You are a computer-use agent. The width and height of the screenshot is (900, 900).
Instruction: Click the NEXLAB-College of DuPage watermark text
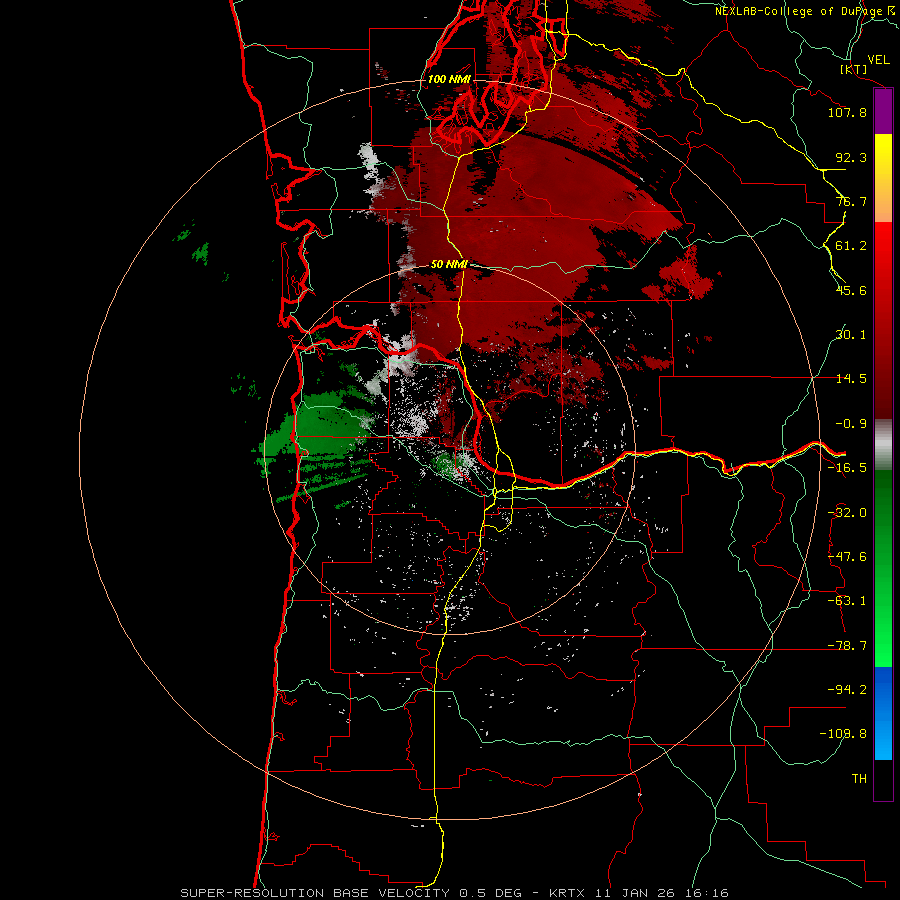coord(807,11)
